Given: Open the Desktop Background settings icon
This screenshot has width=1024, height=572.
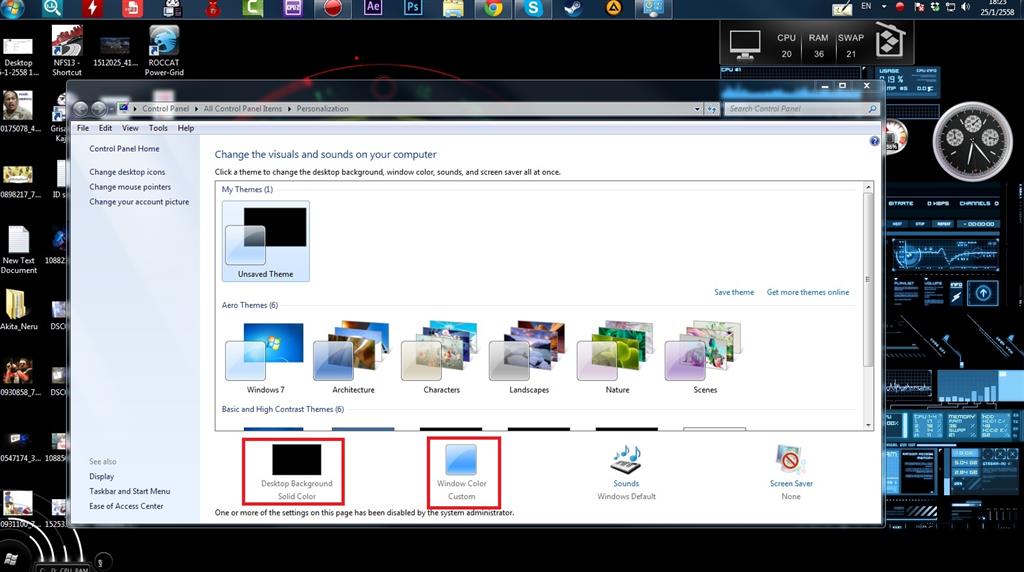Looking at the screenshot, I should [296, 460].
